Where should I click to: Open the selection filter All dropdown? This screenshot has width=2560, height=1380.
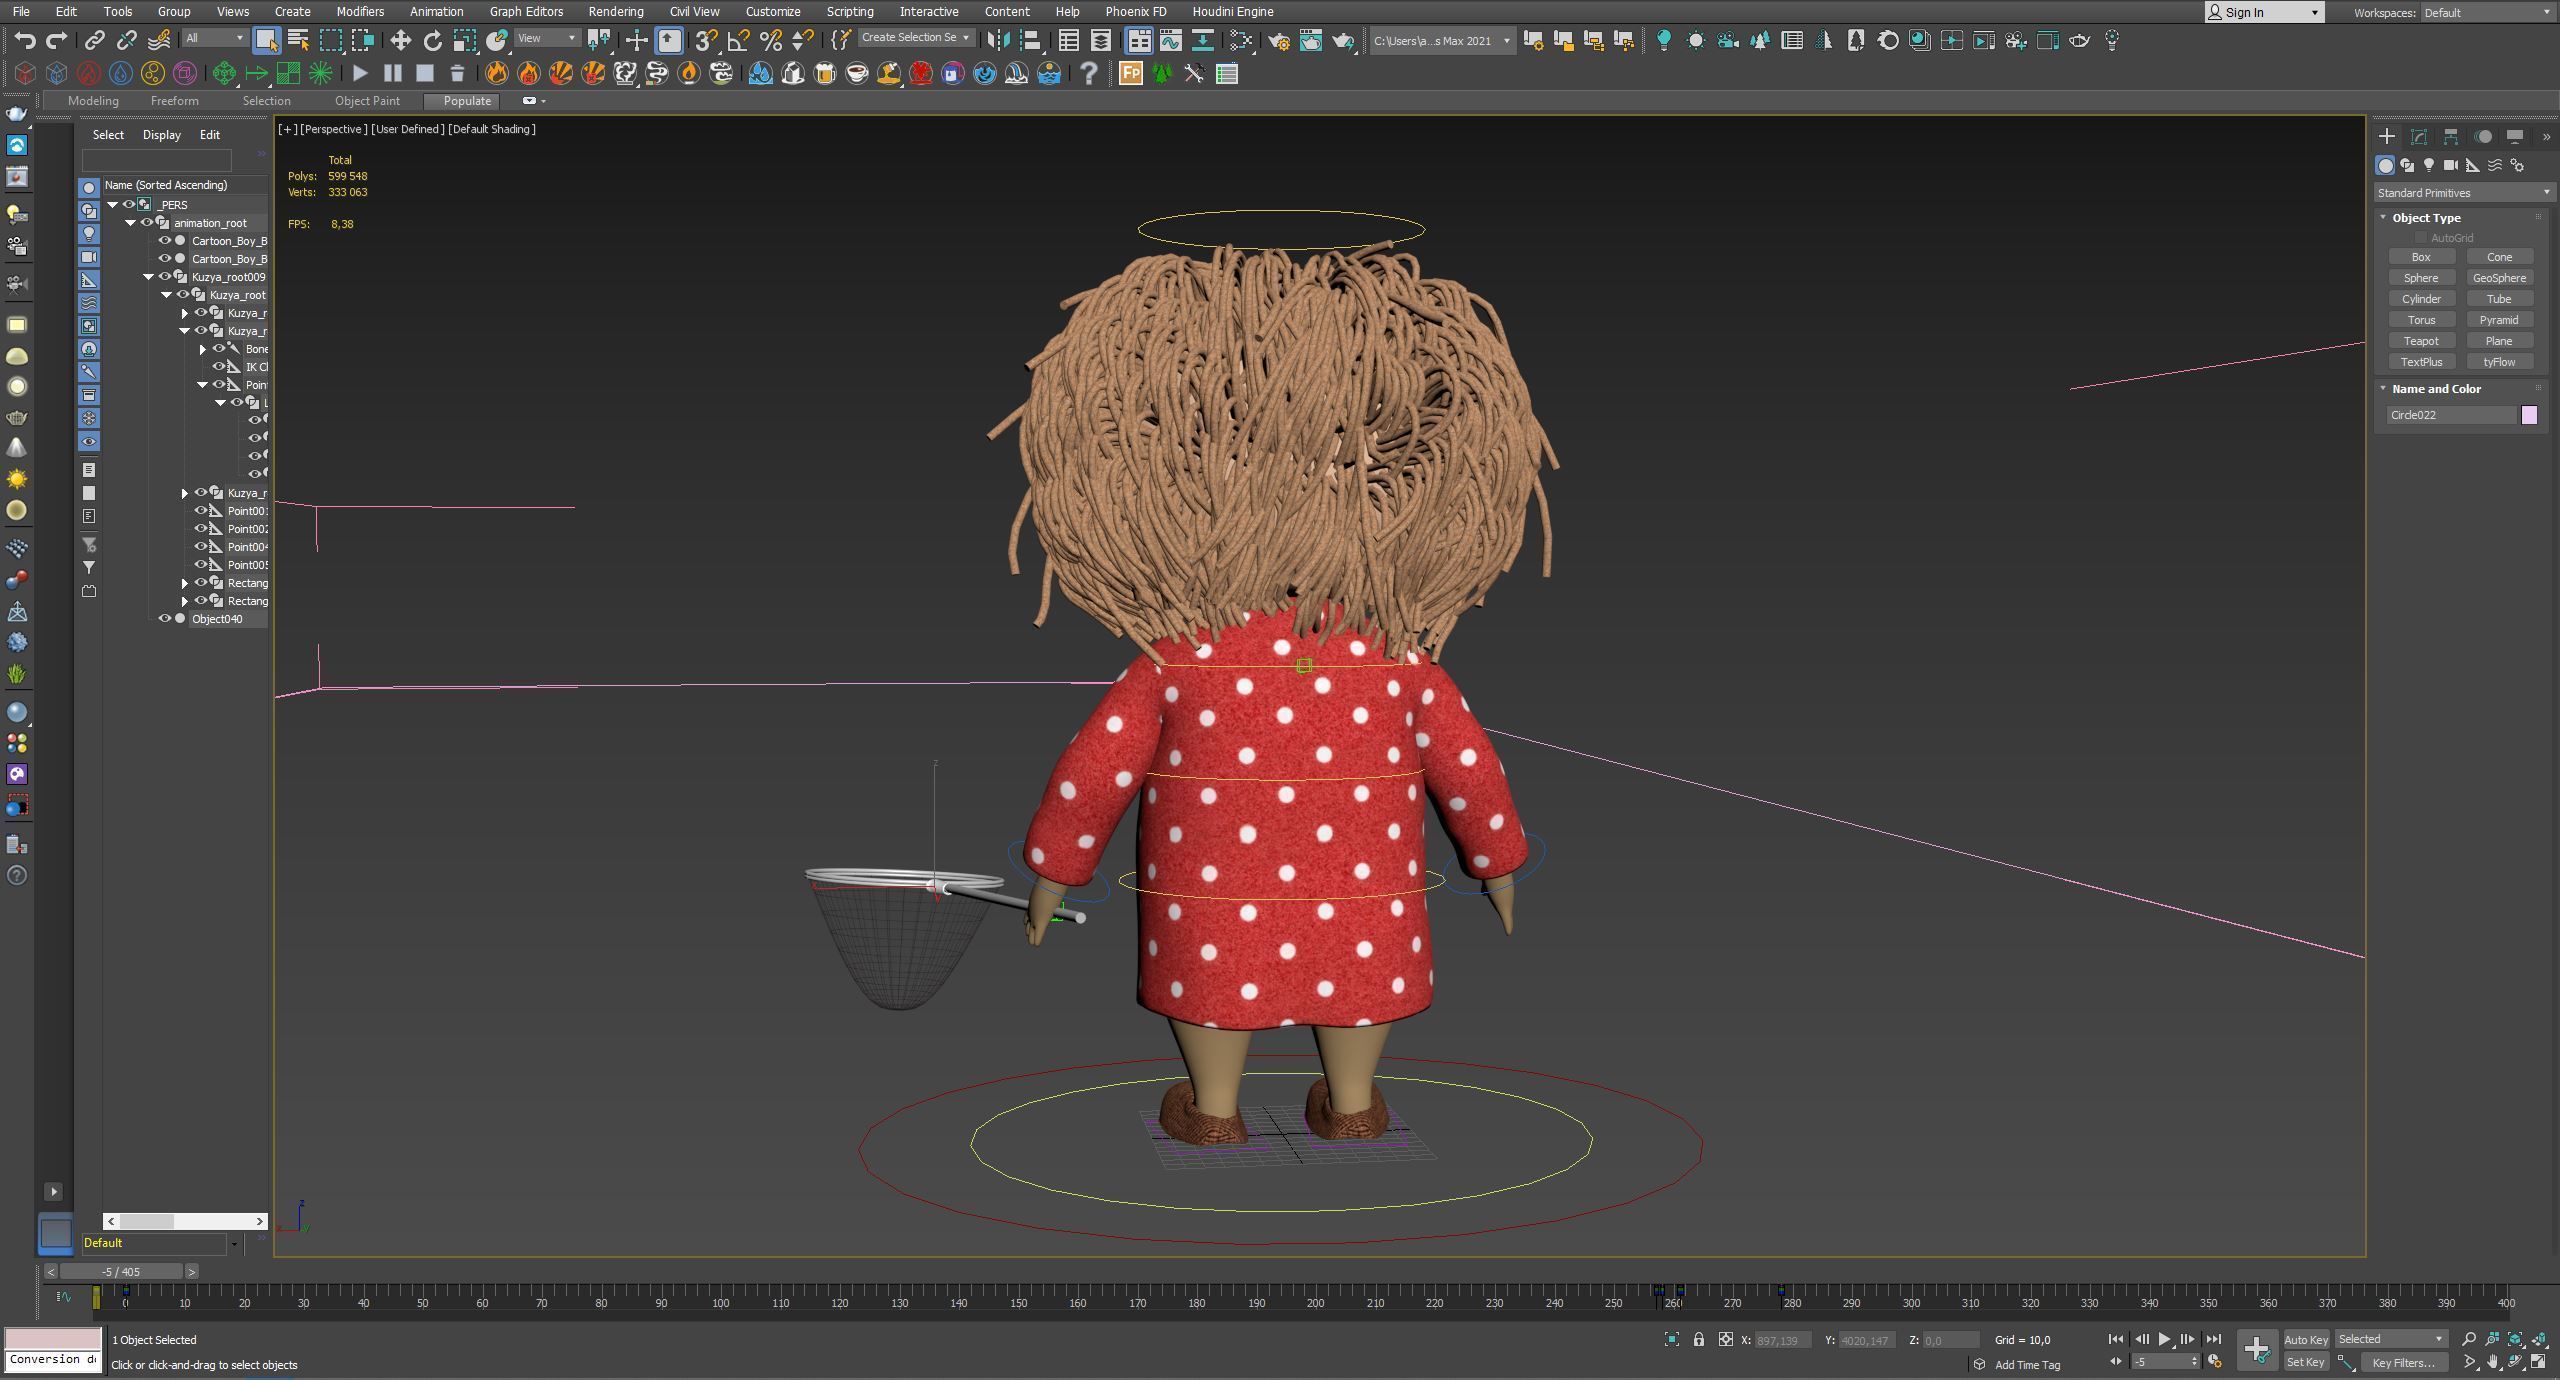point(214,38)
